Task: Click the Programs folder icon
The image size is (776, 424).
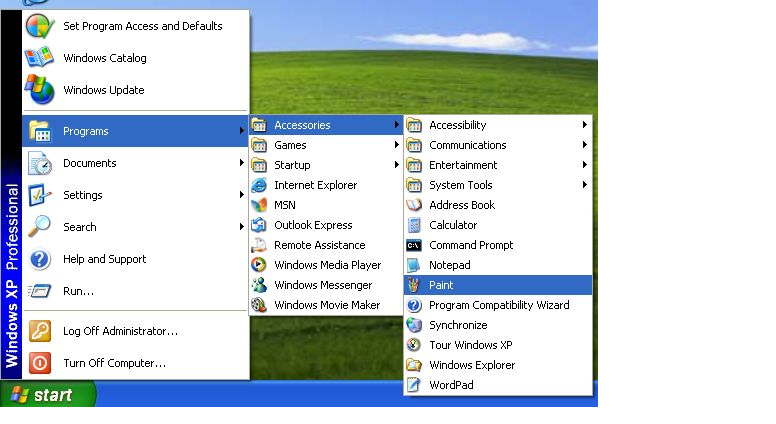Action: 40,131
